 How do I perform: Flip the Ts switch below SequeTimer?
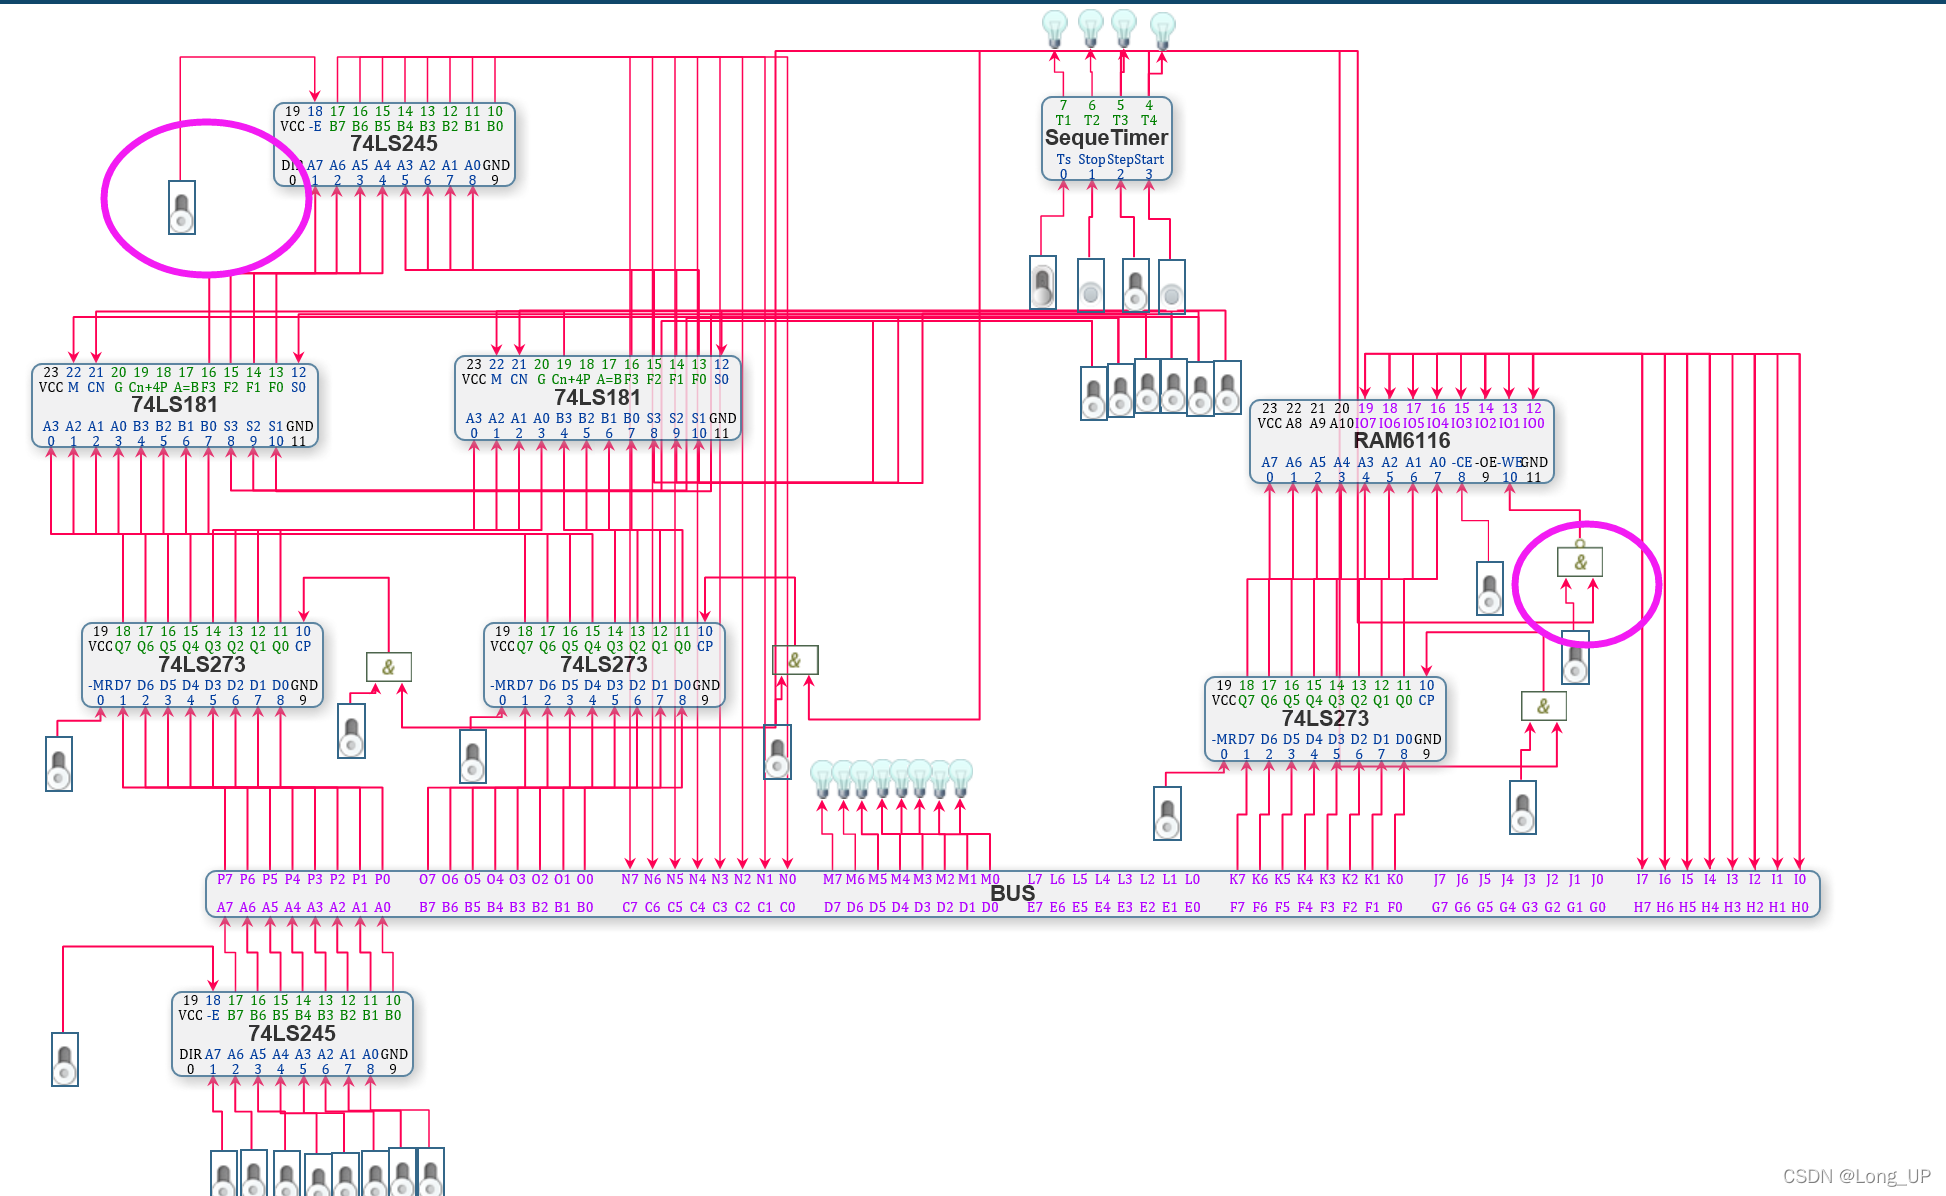click(1043, 283)
